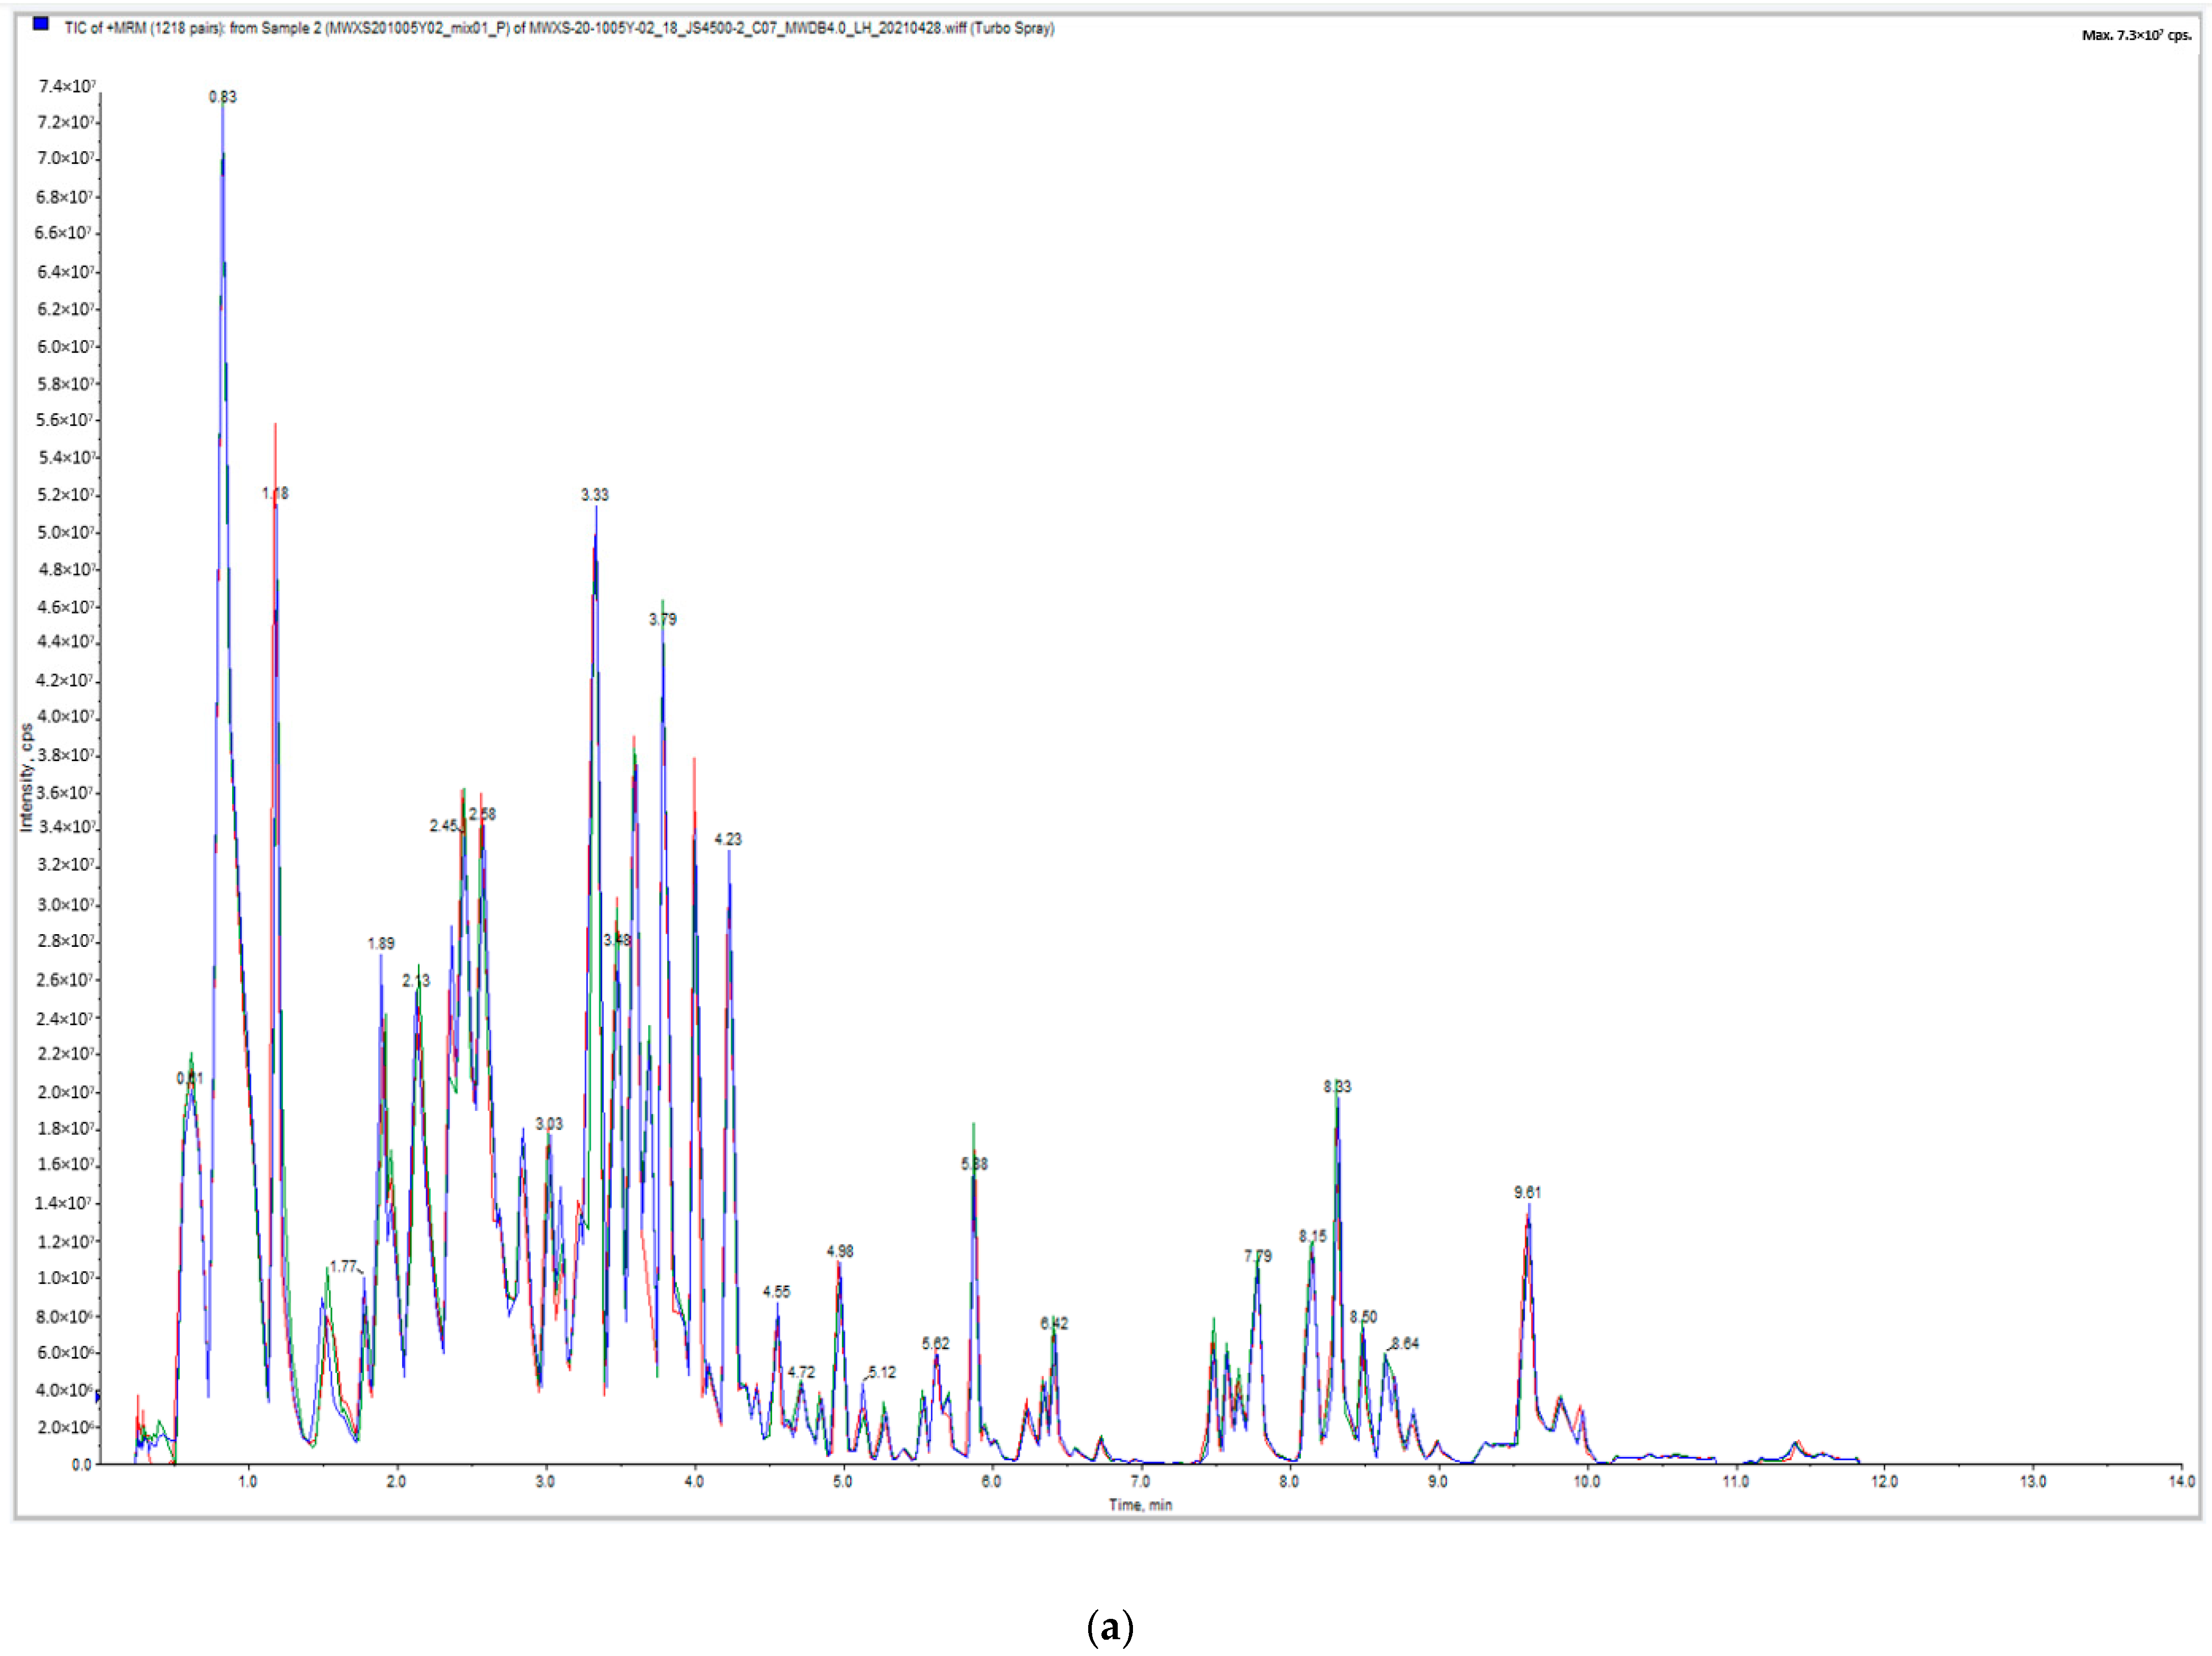This screenshot has width=2212, height=1656.
Task: Pick the 1.89 peak label
Action: tap(380, 943)
